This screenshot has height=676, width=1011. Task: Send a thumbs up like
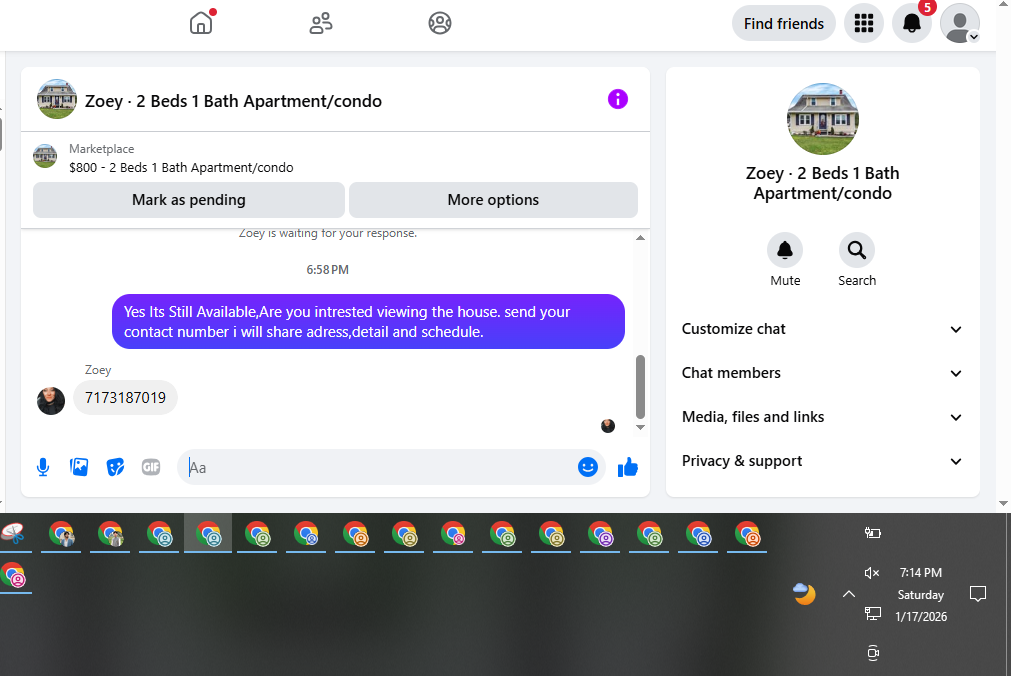pos(627,467)
